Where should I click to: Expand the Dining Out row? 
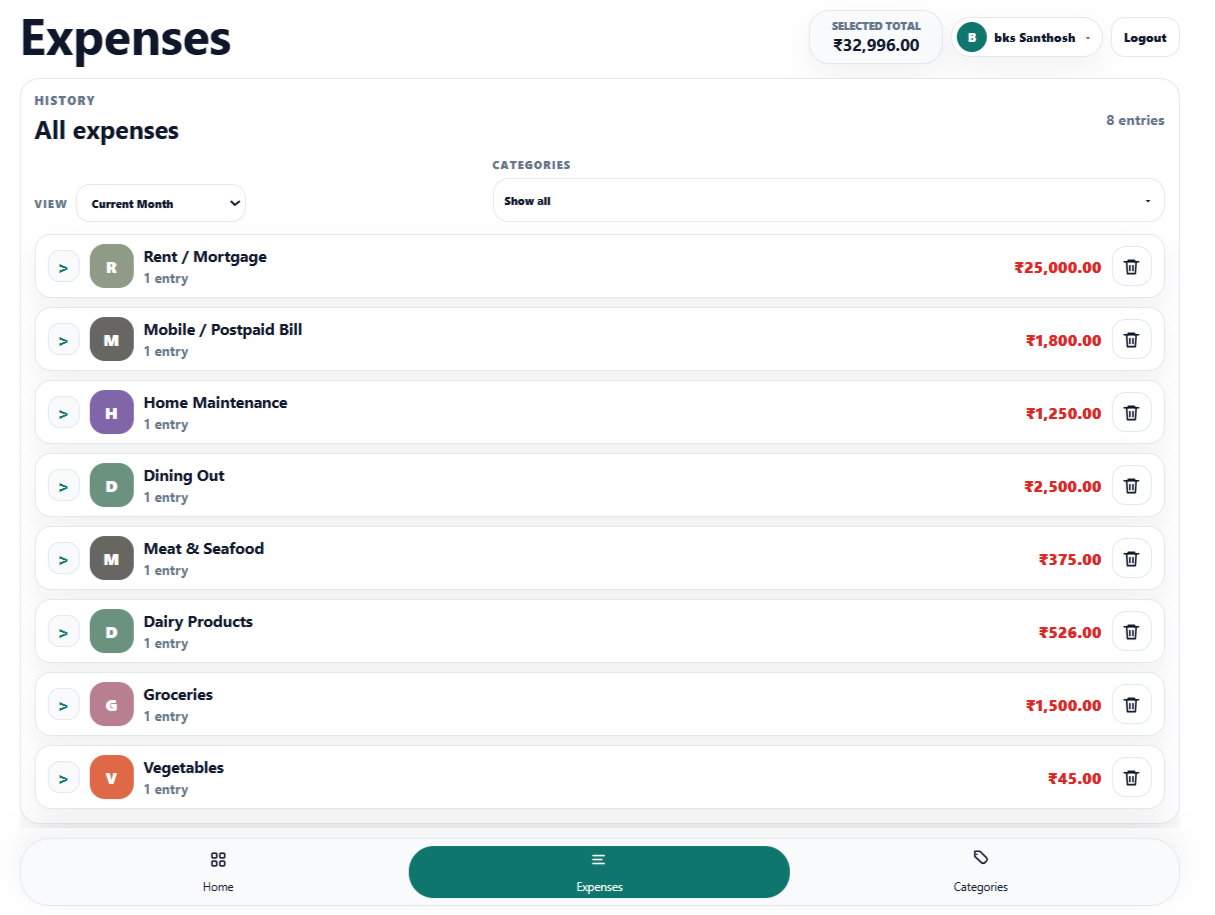64,487
